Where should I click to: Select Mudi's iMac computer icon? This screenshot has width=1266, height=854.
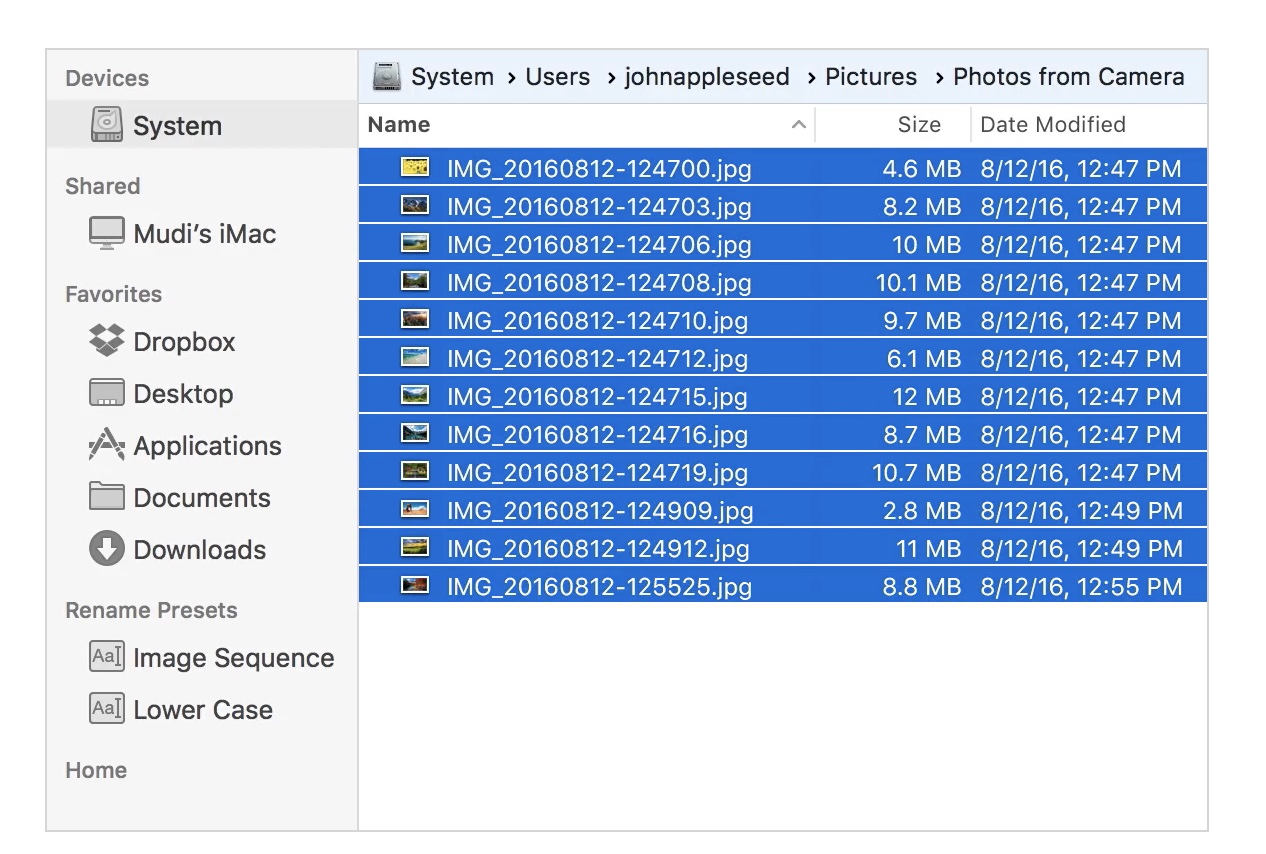coord(107,233)
